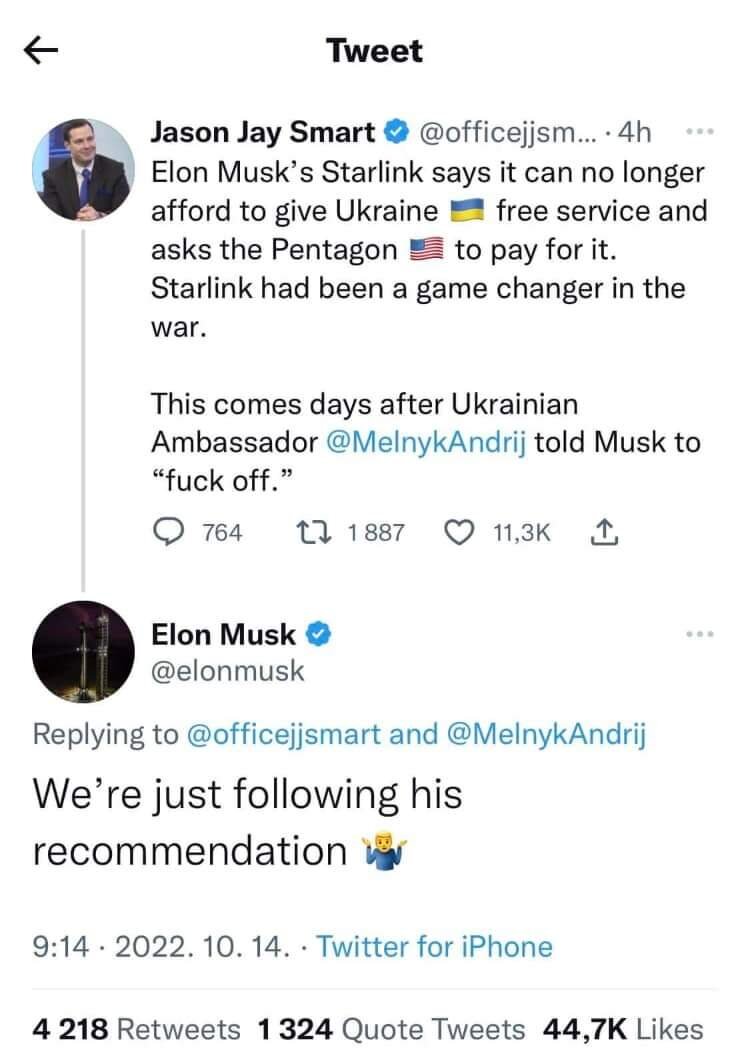750x1053 pixels.
Task: Click the Jason Jay Smart display name
Action: tap(263, 131)
